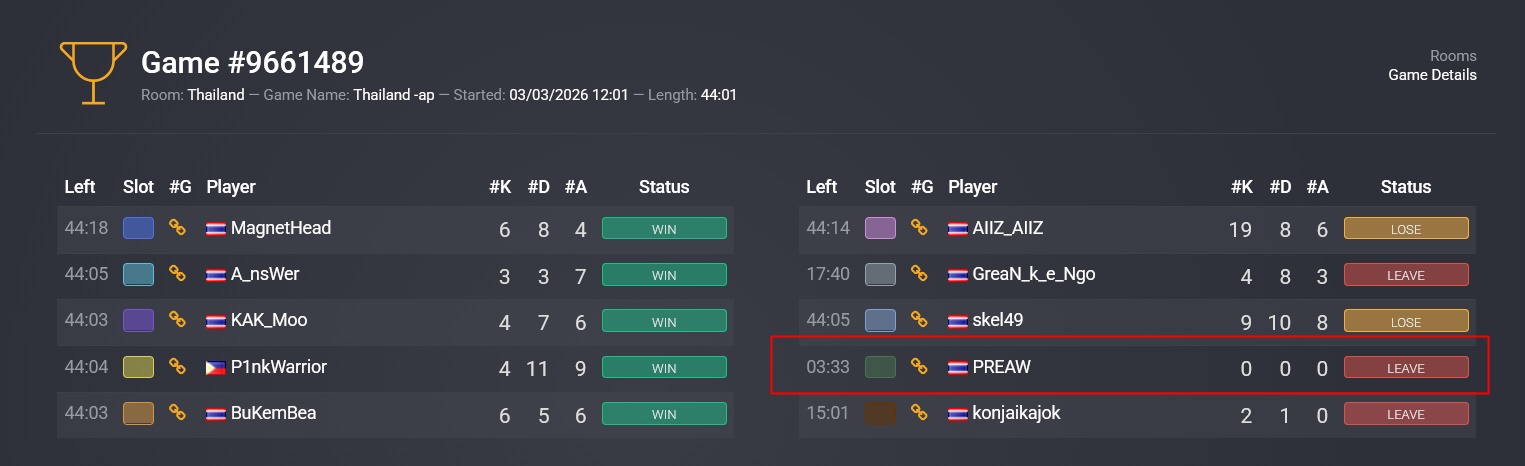Open player profile BuKemBea

pyautogui.click(x=273, y=413)
